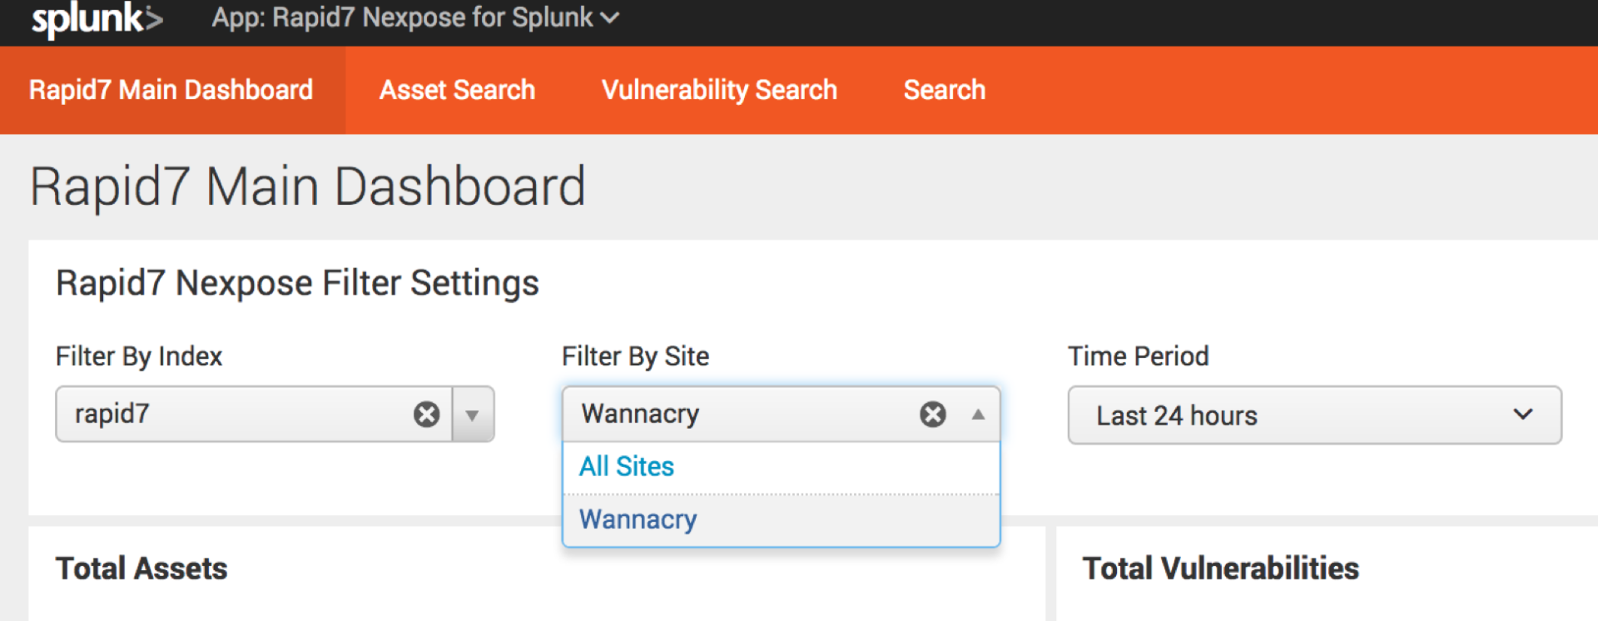Click the Wannacry text in site field
This screenshot has height=621, width=1598.
point(640,414)
